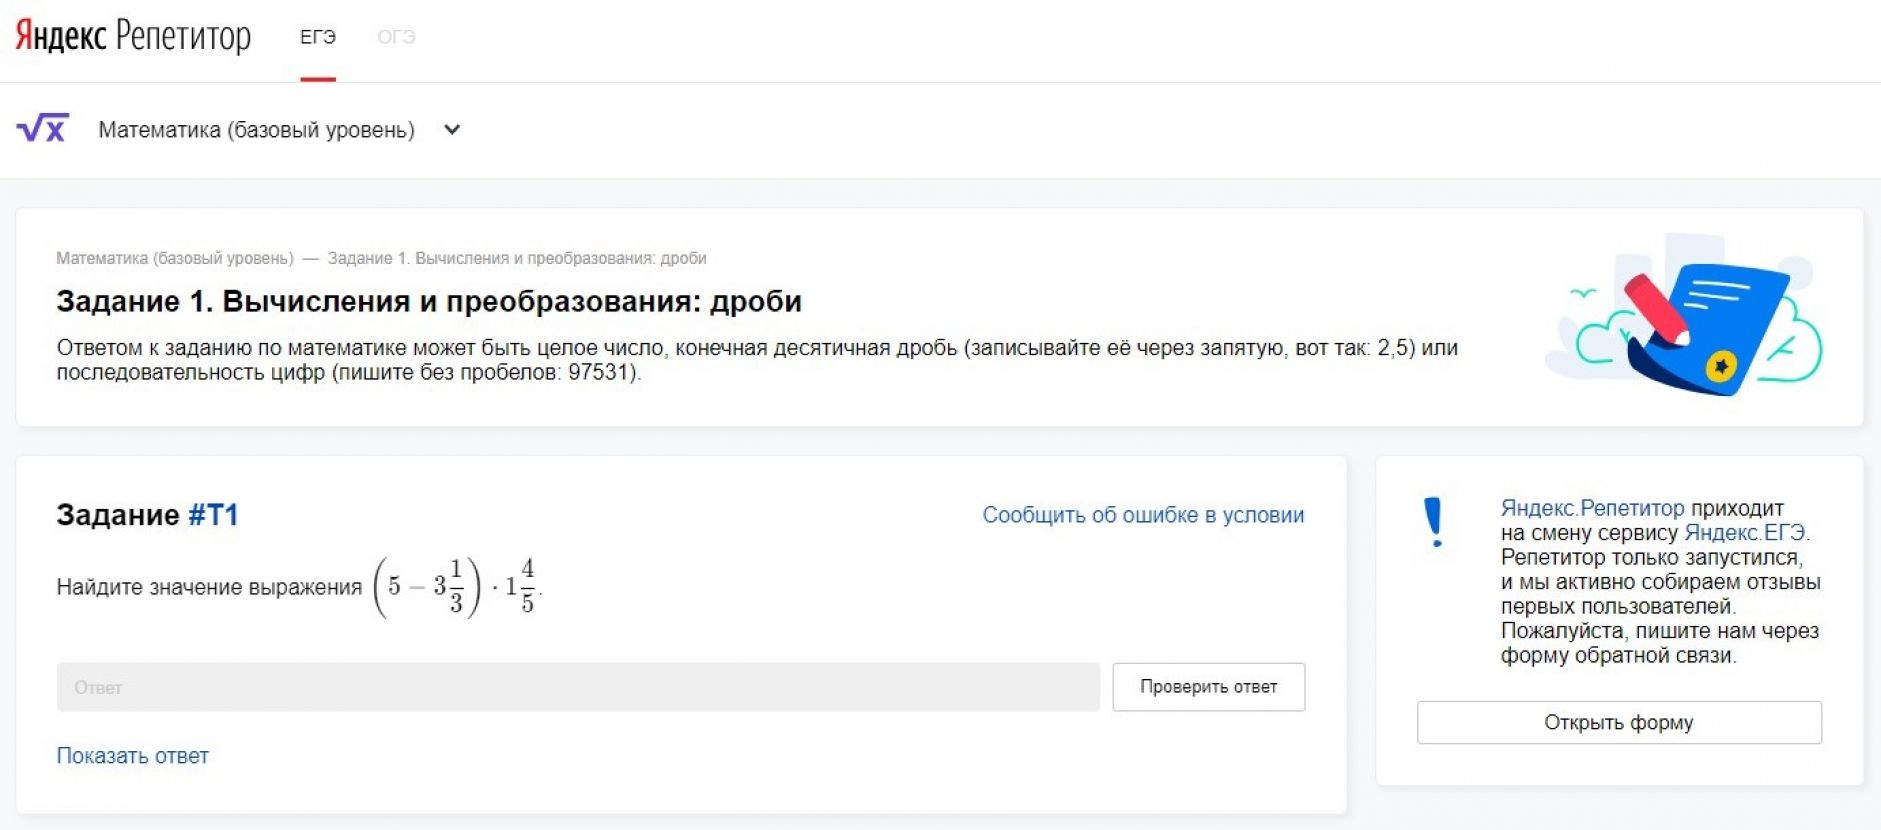Screen dimensions: 1881x830
Task: Open the Яндекс.ЕГЭ link in notice
Action: [x=1746, y=532]
